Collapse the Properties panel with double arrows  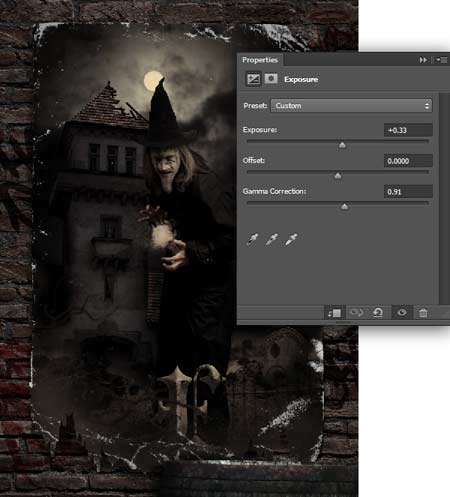[423, 60]
